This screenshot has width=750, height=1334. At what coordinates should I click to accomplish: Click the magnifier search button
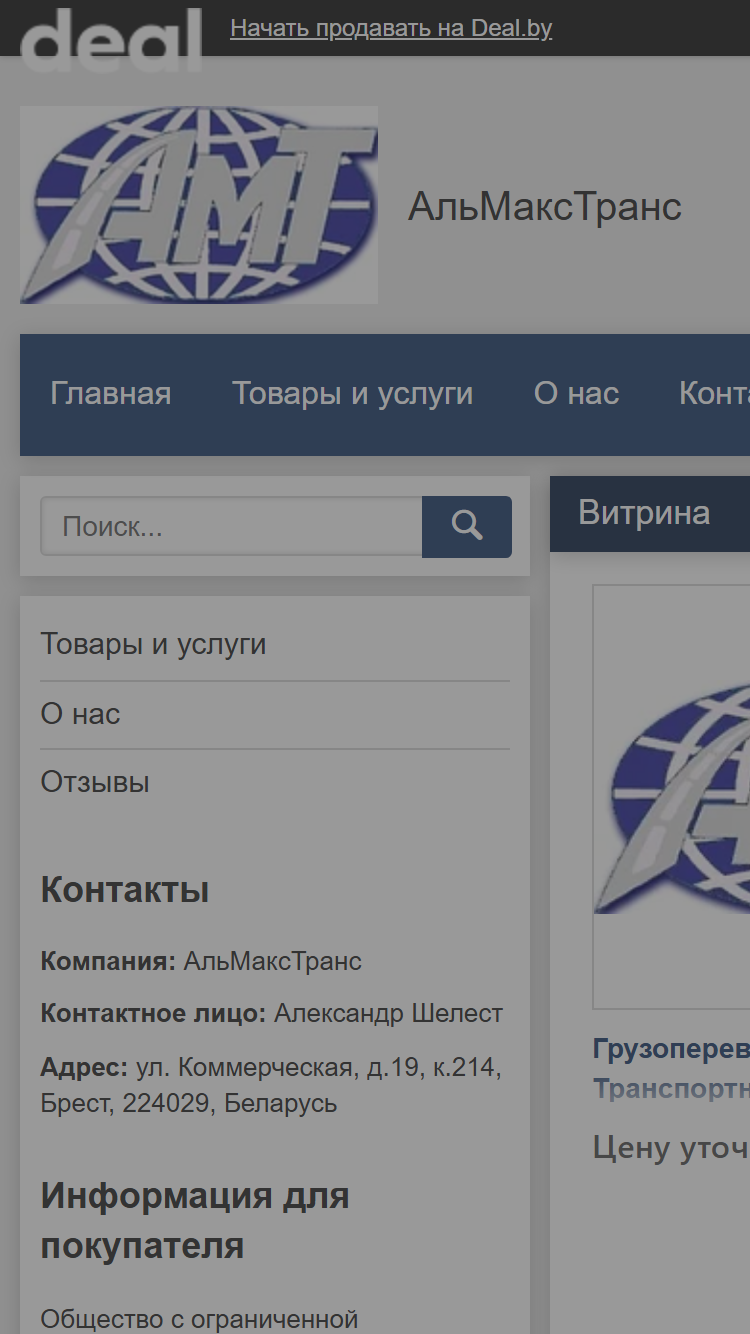pos(467,527)
